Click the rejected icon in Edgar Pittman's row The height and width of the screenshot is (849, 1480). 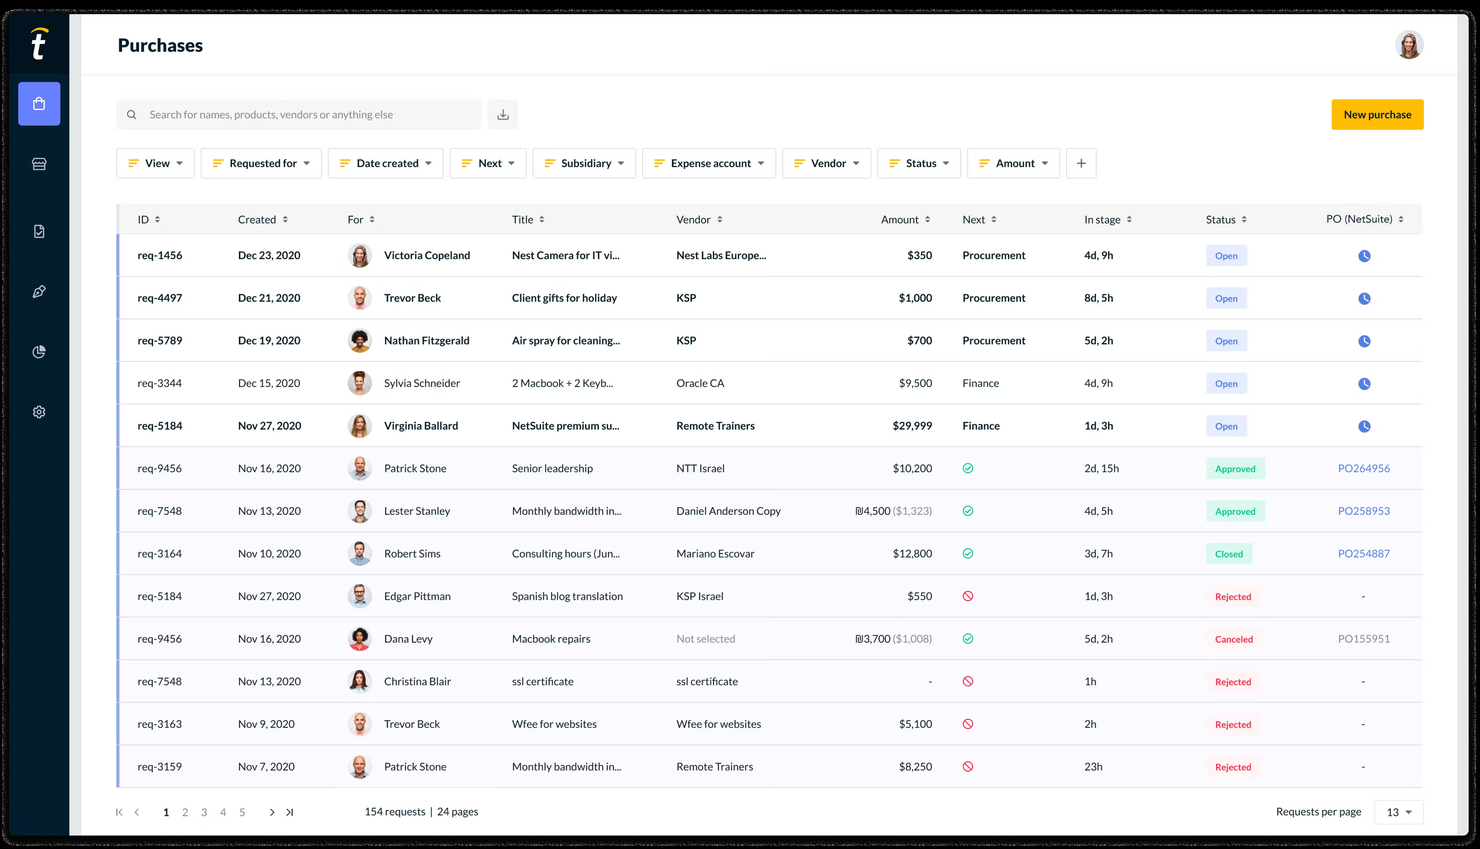point(967,595)
